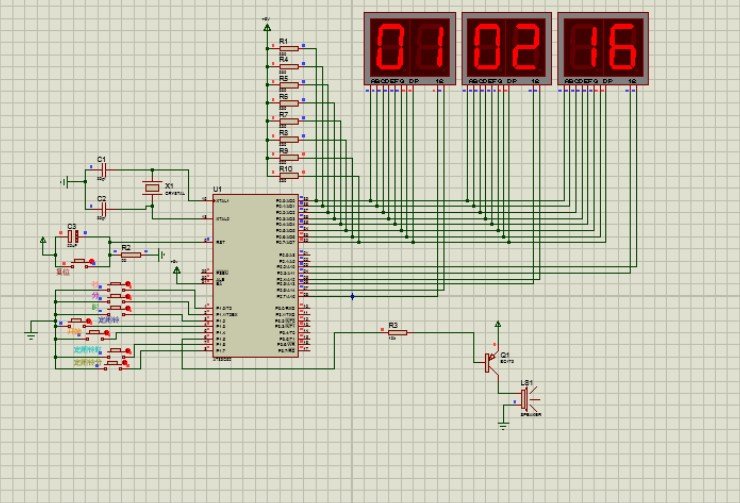This screenshot has height=503, width=740.
Task: Select resistor R3 near the transistor
Action: 394,335
